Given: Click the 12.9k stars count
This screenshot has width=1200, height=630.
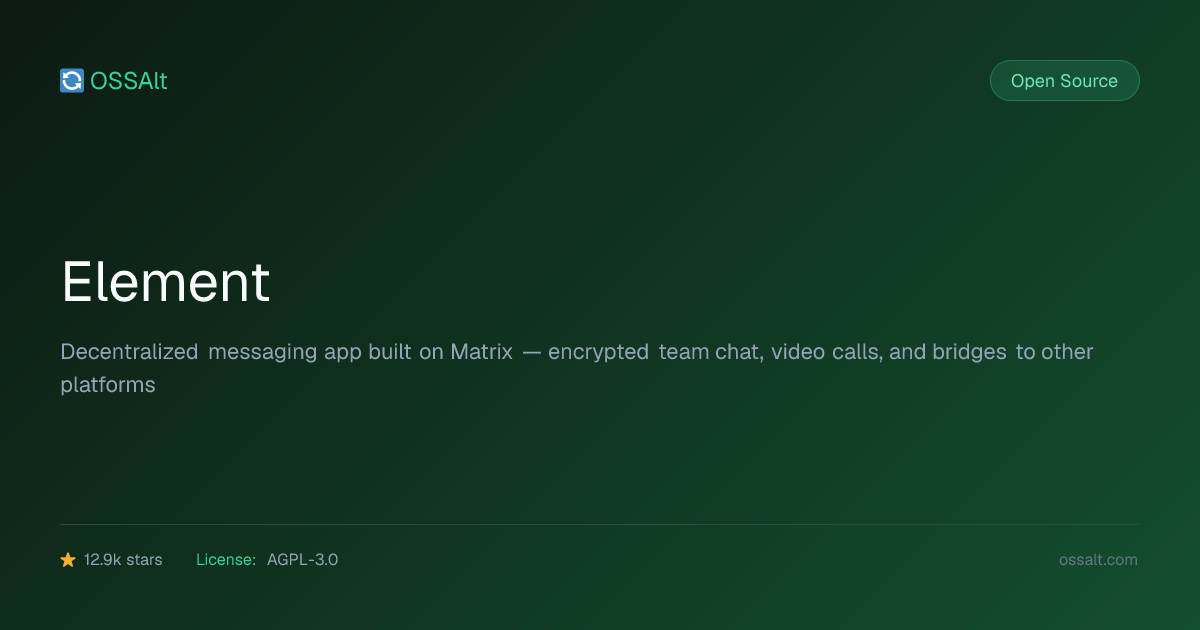Looking at the screenshot, I should [123, 560].
